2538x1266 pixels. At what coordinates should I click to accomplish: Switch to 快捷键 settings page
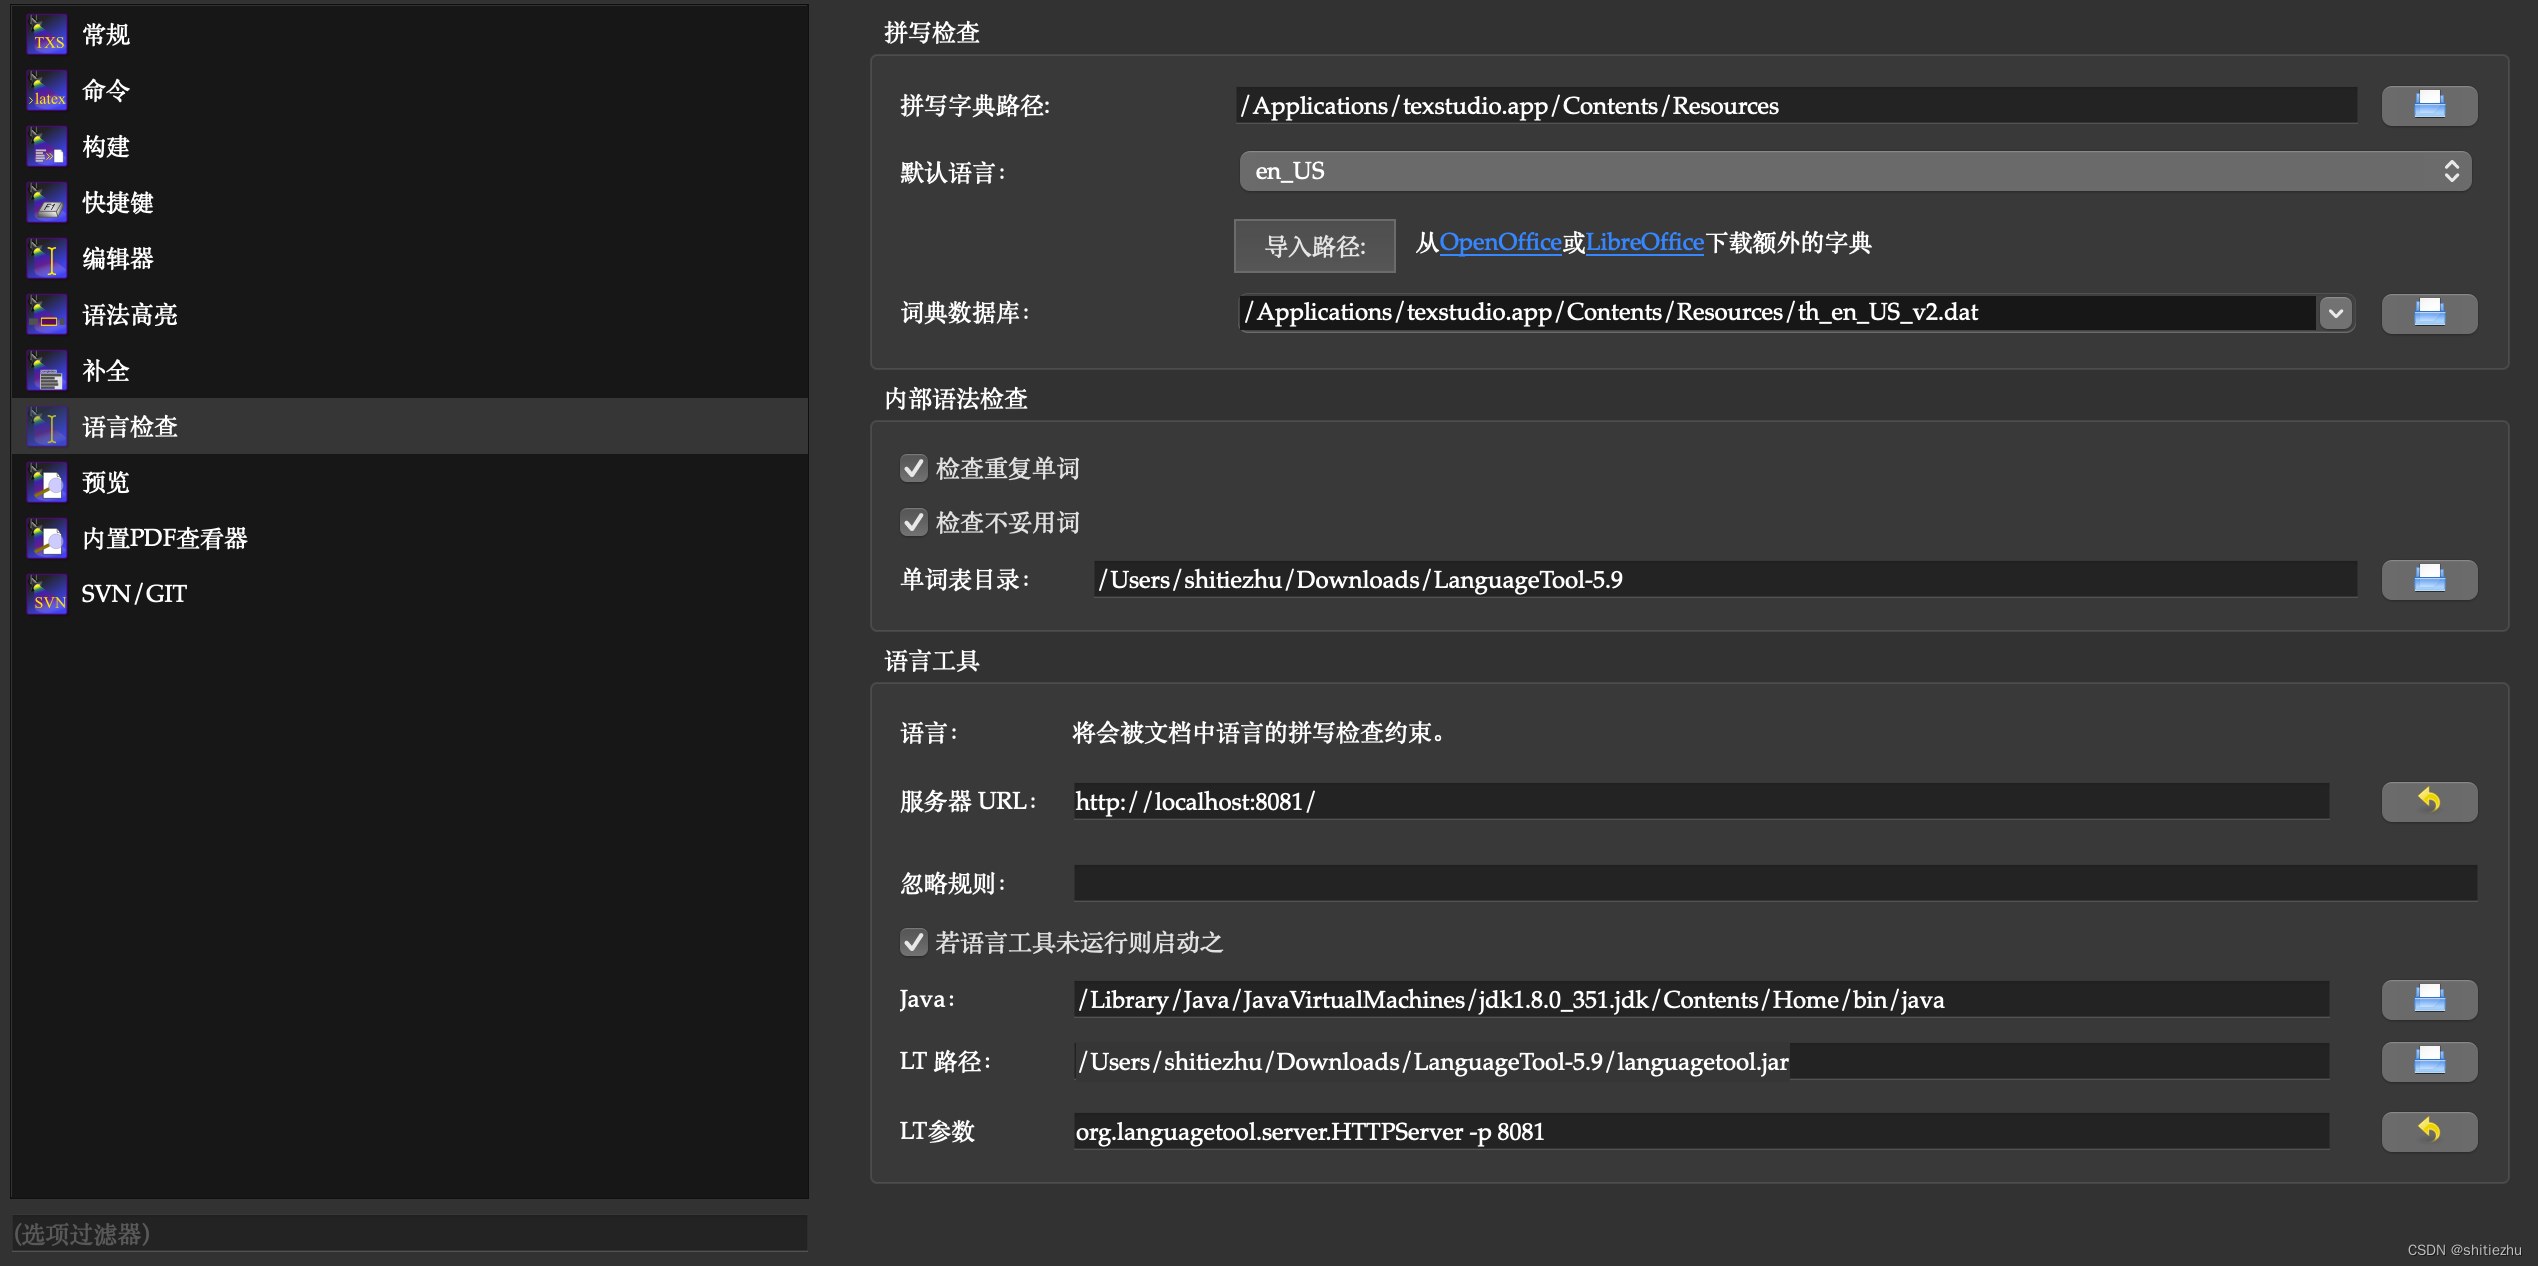click(117, 203)
